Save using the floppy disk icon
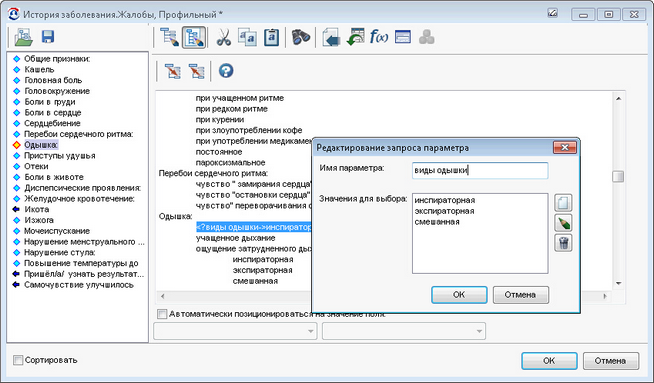 [48, 37]
